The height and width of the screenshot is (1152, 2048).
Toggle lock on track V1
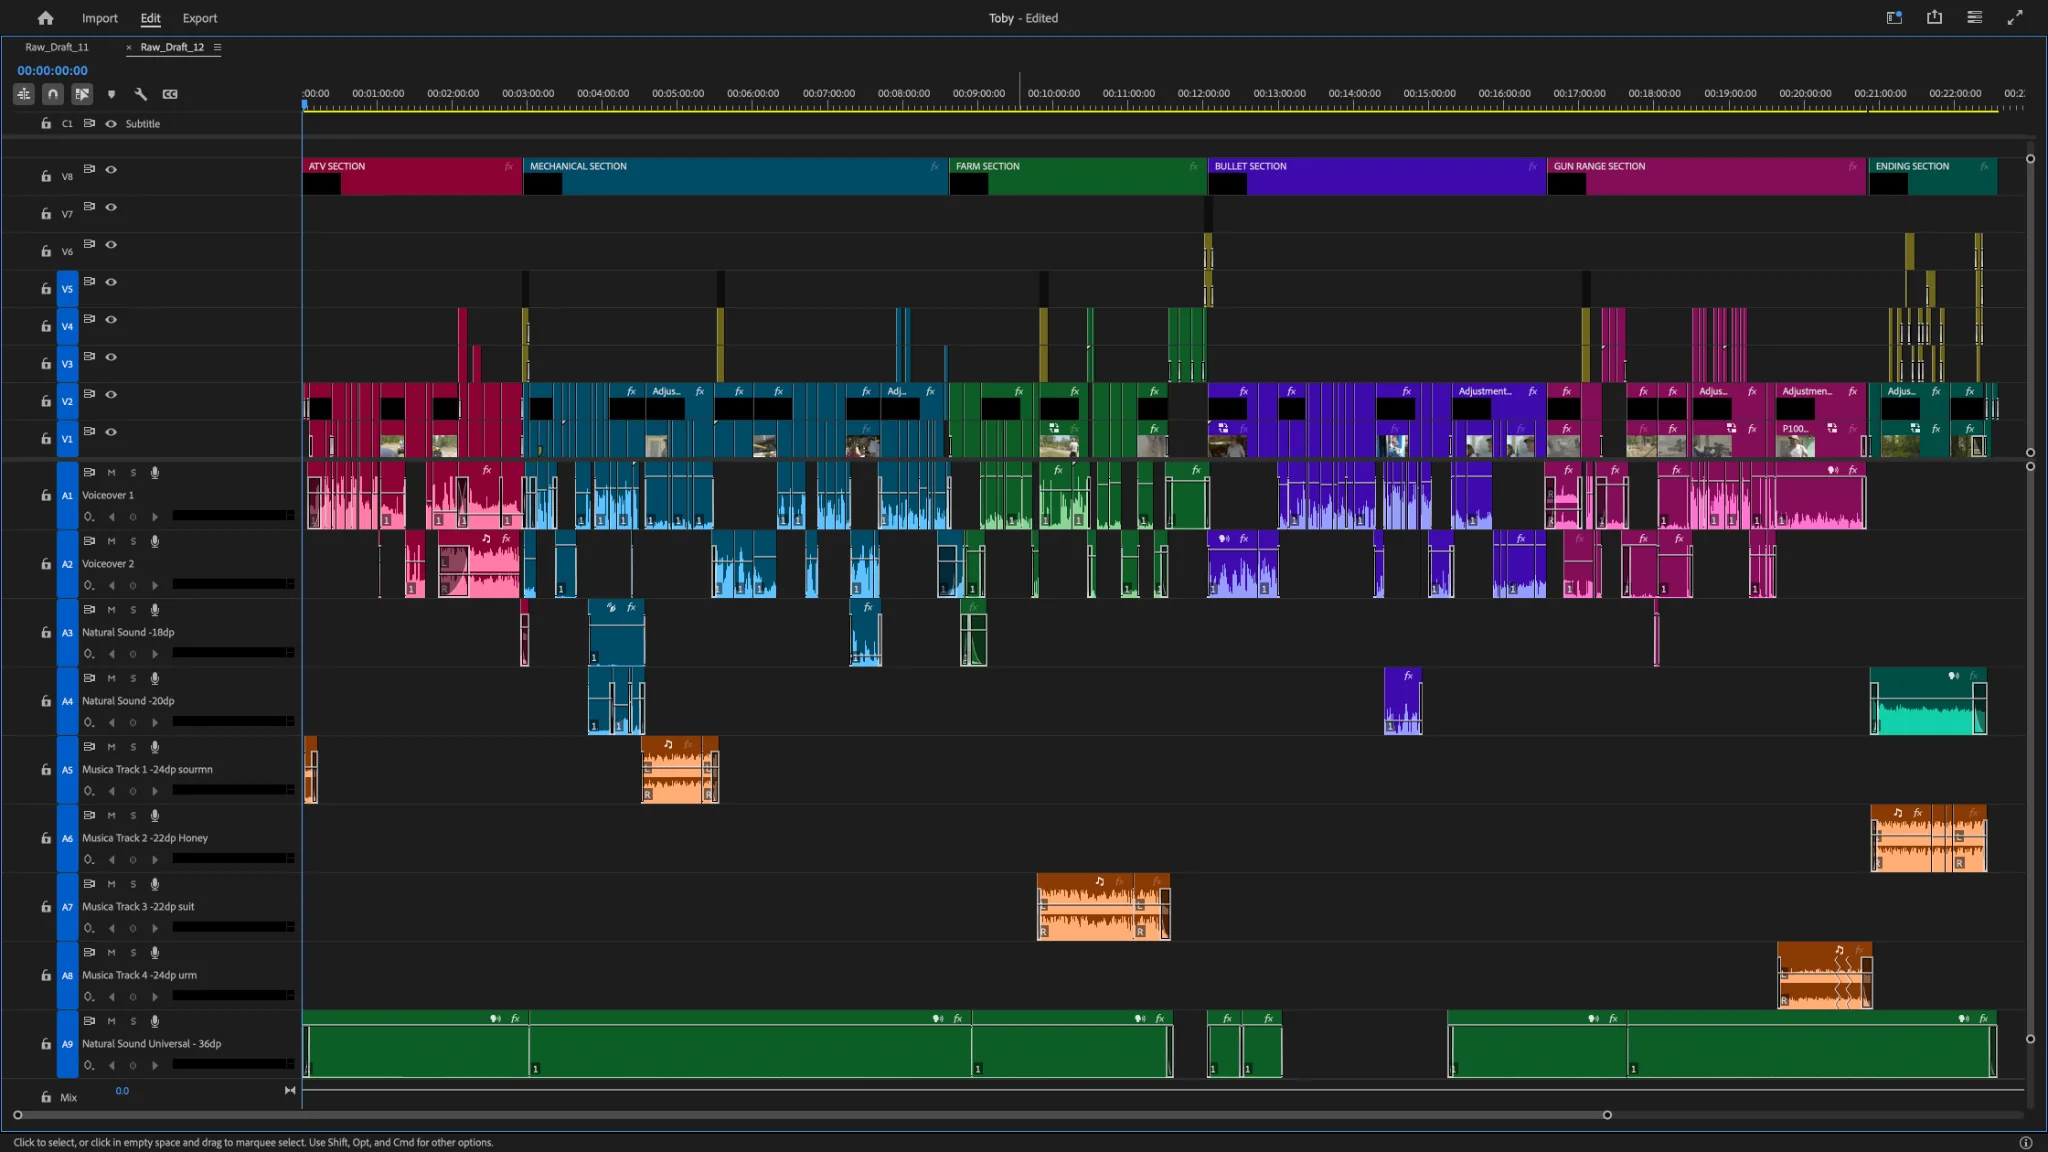(x=46, y=439)
